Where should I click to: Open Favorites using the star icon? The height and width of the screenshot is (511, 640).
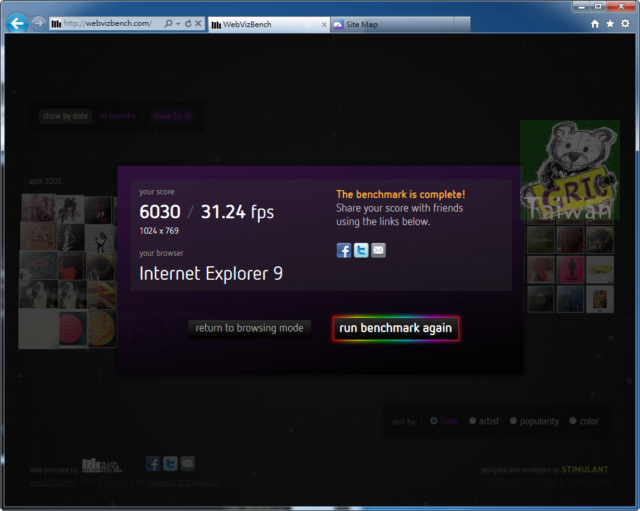pyautogui.click(x=610, y=24)
